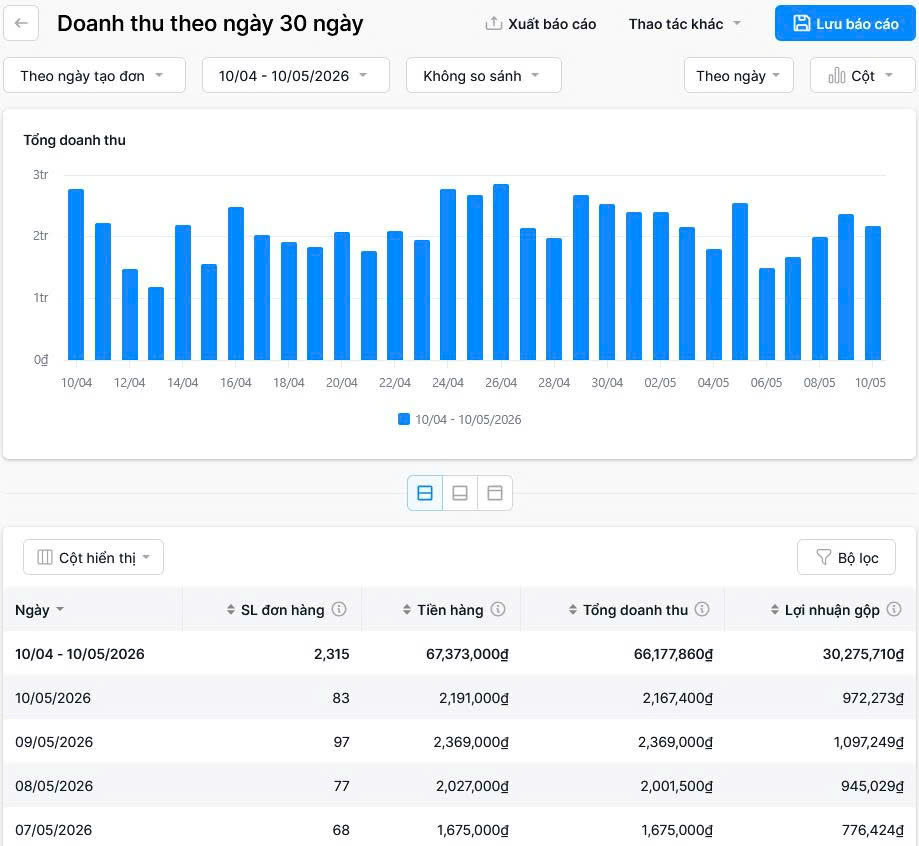The width and height of the screenshot is (919, 846).
Task: Switch to the rightmost layout view toggle
Action: coord(495,493)
